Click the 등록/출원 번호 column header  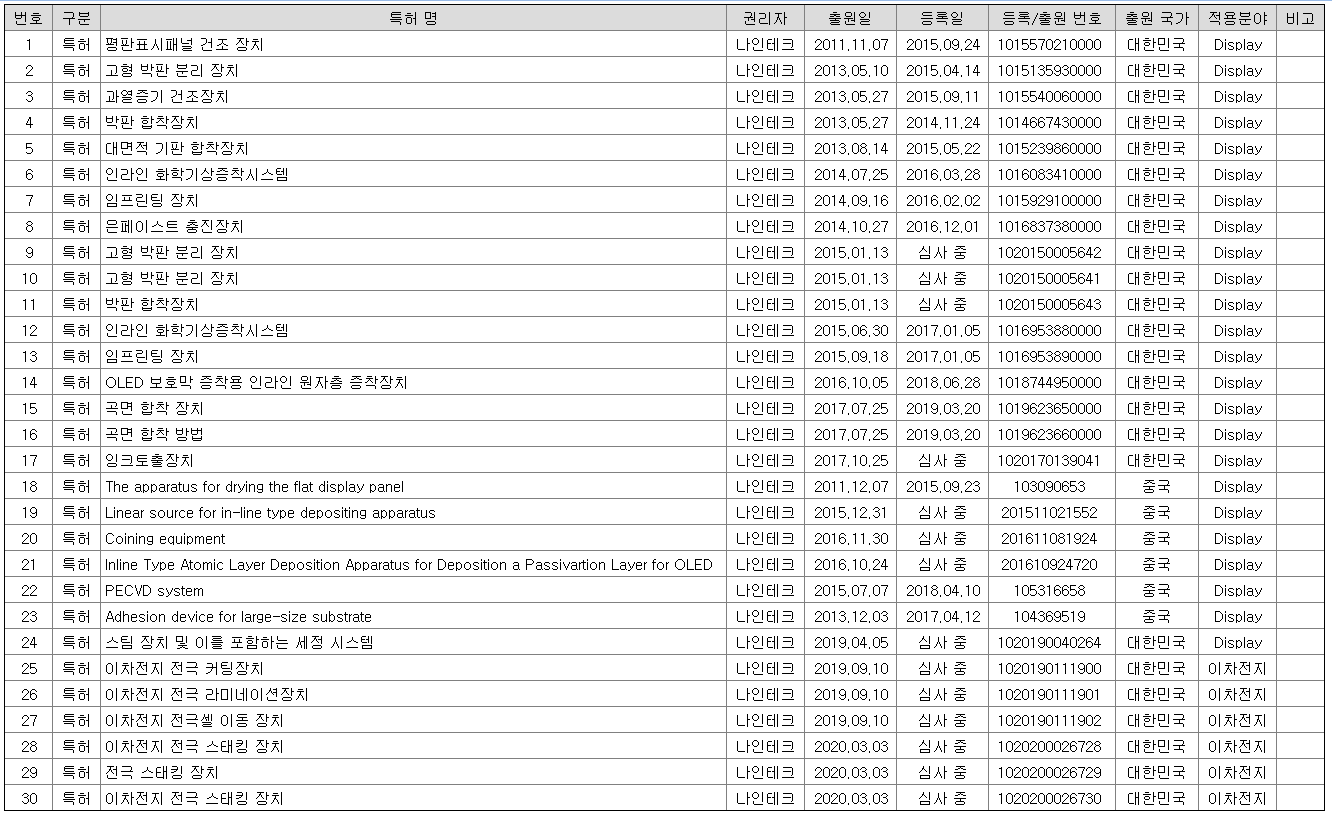[x=1050, y=18]
